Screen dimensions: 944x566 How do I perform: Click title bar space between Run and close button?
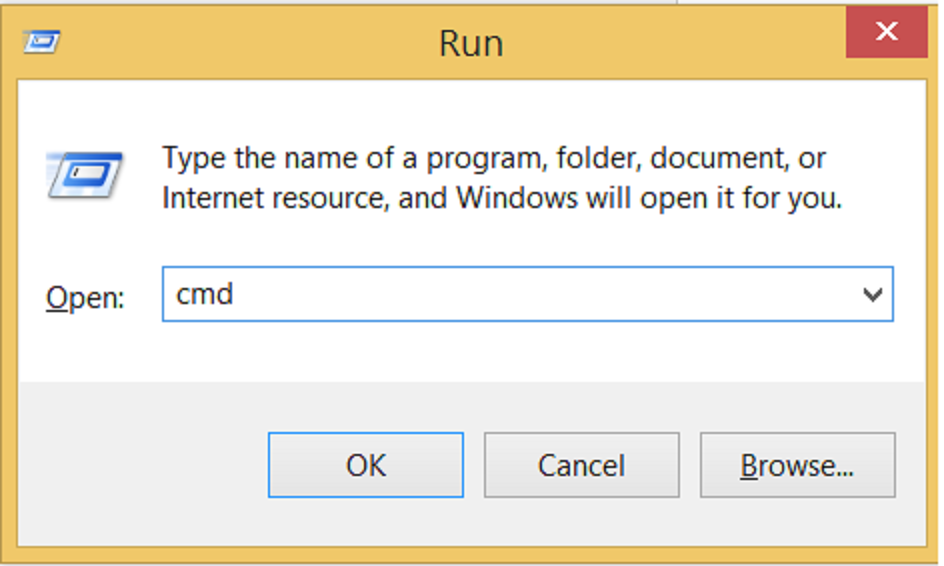point(680,43)
